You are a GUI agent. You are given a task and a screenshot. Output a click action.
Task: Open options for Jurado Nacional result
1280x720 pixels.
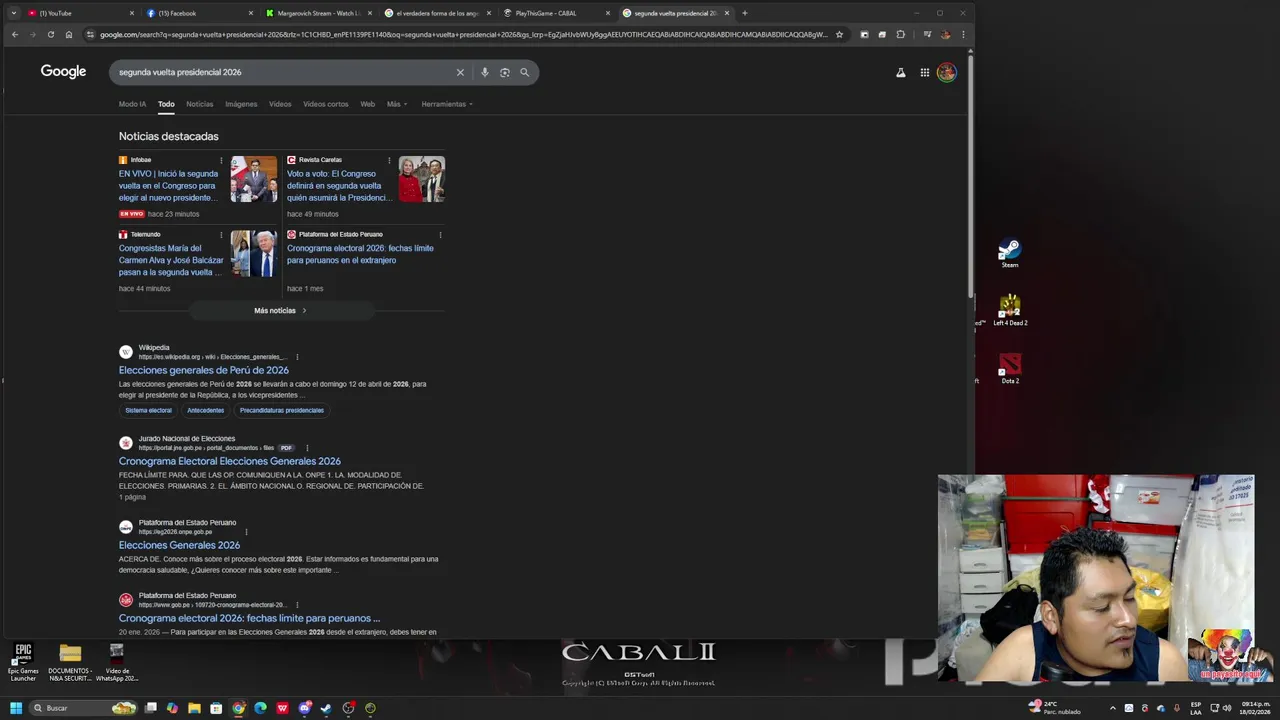click(x=307, y=448)
